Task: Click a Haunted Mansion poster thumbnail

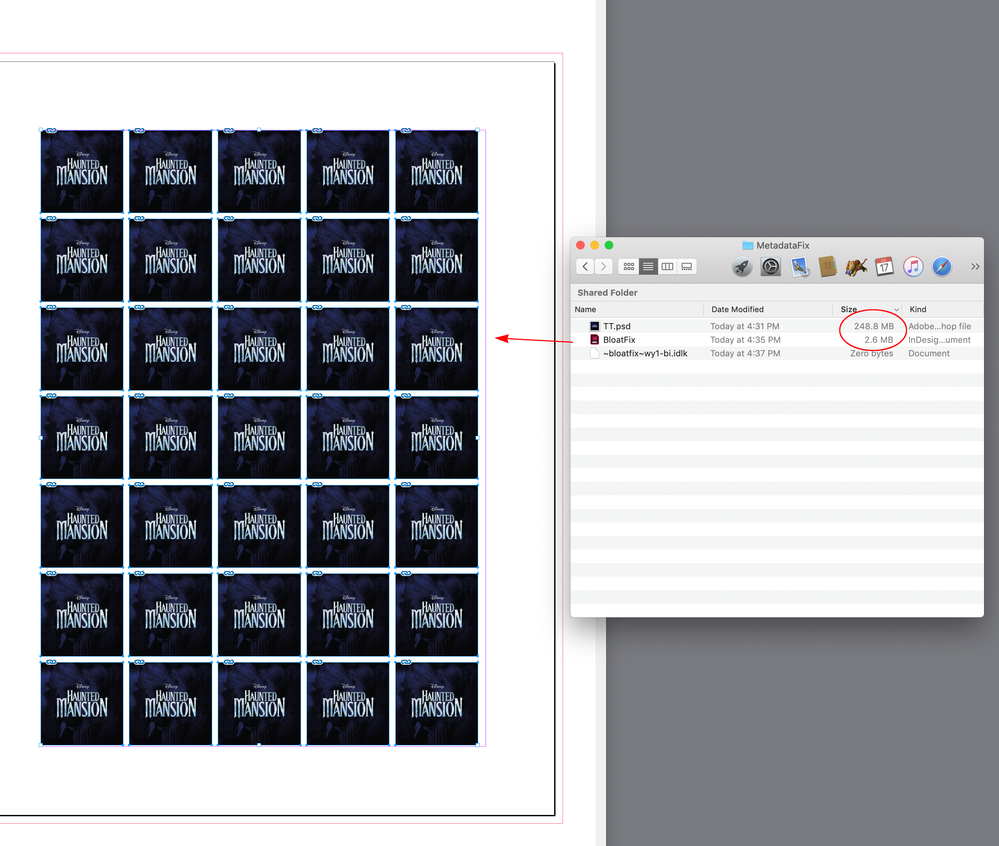Action: 82,170
